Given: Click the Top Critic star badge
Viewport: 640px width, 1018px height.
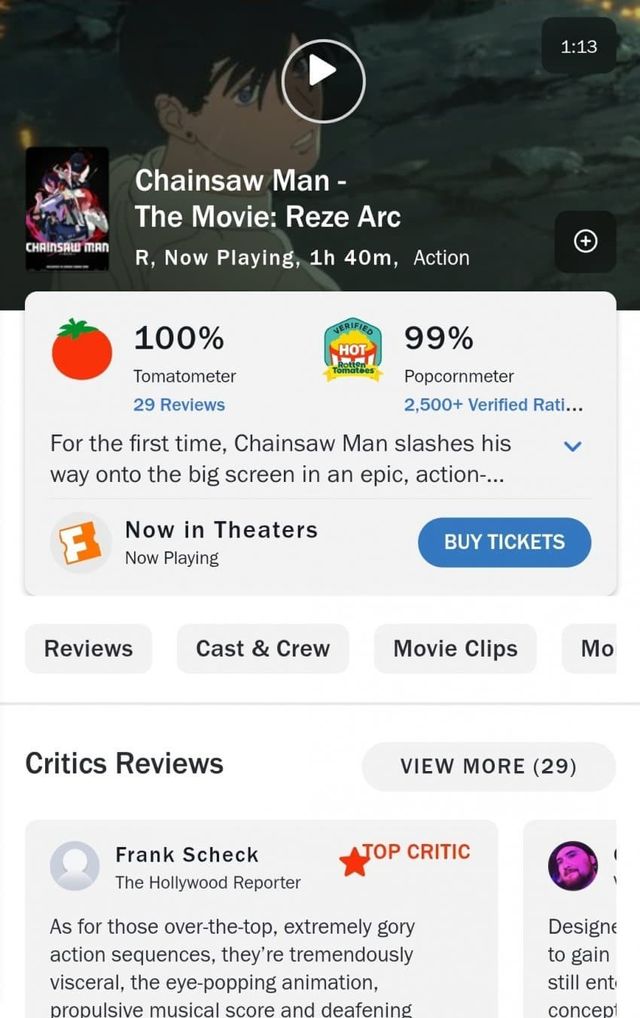Looking at the screenshot, I should pos(353,860).
